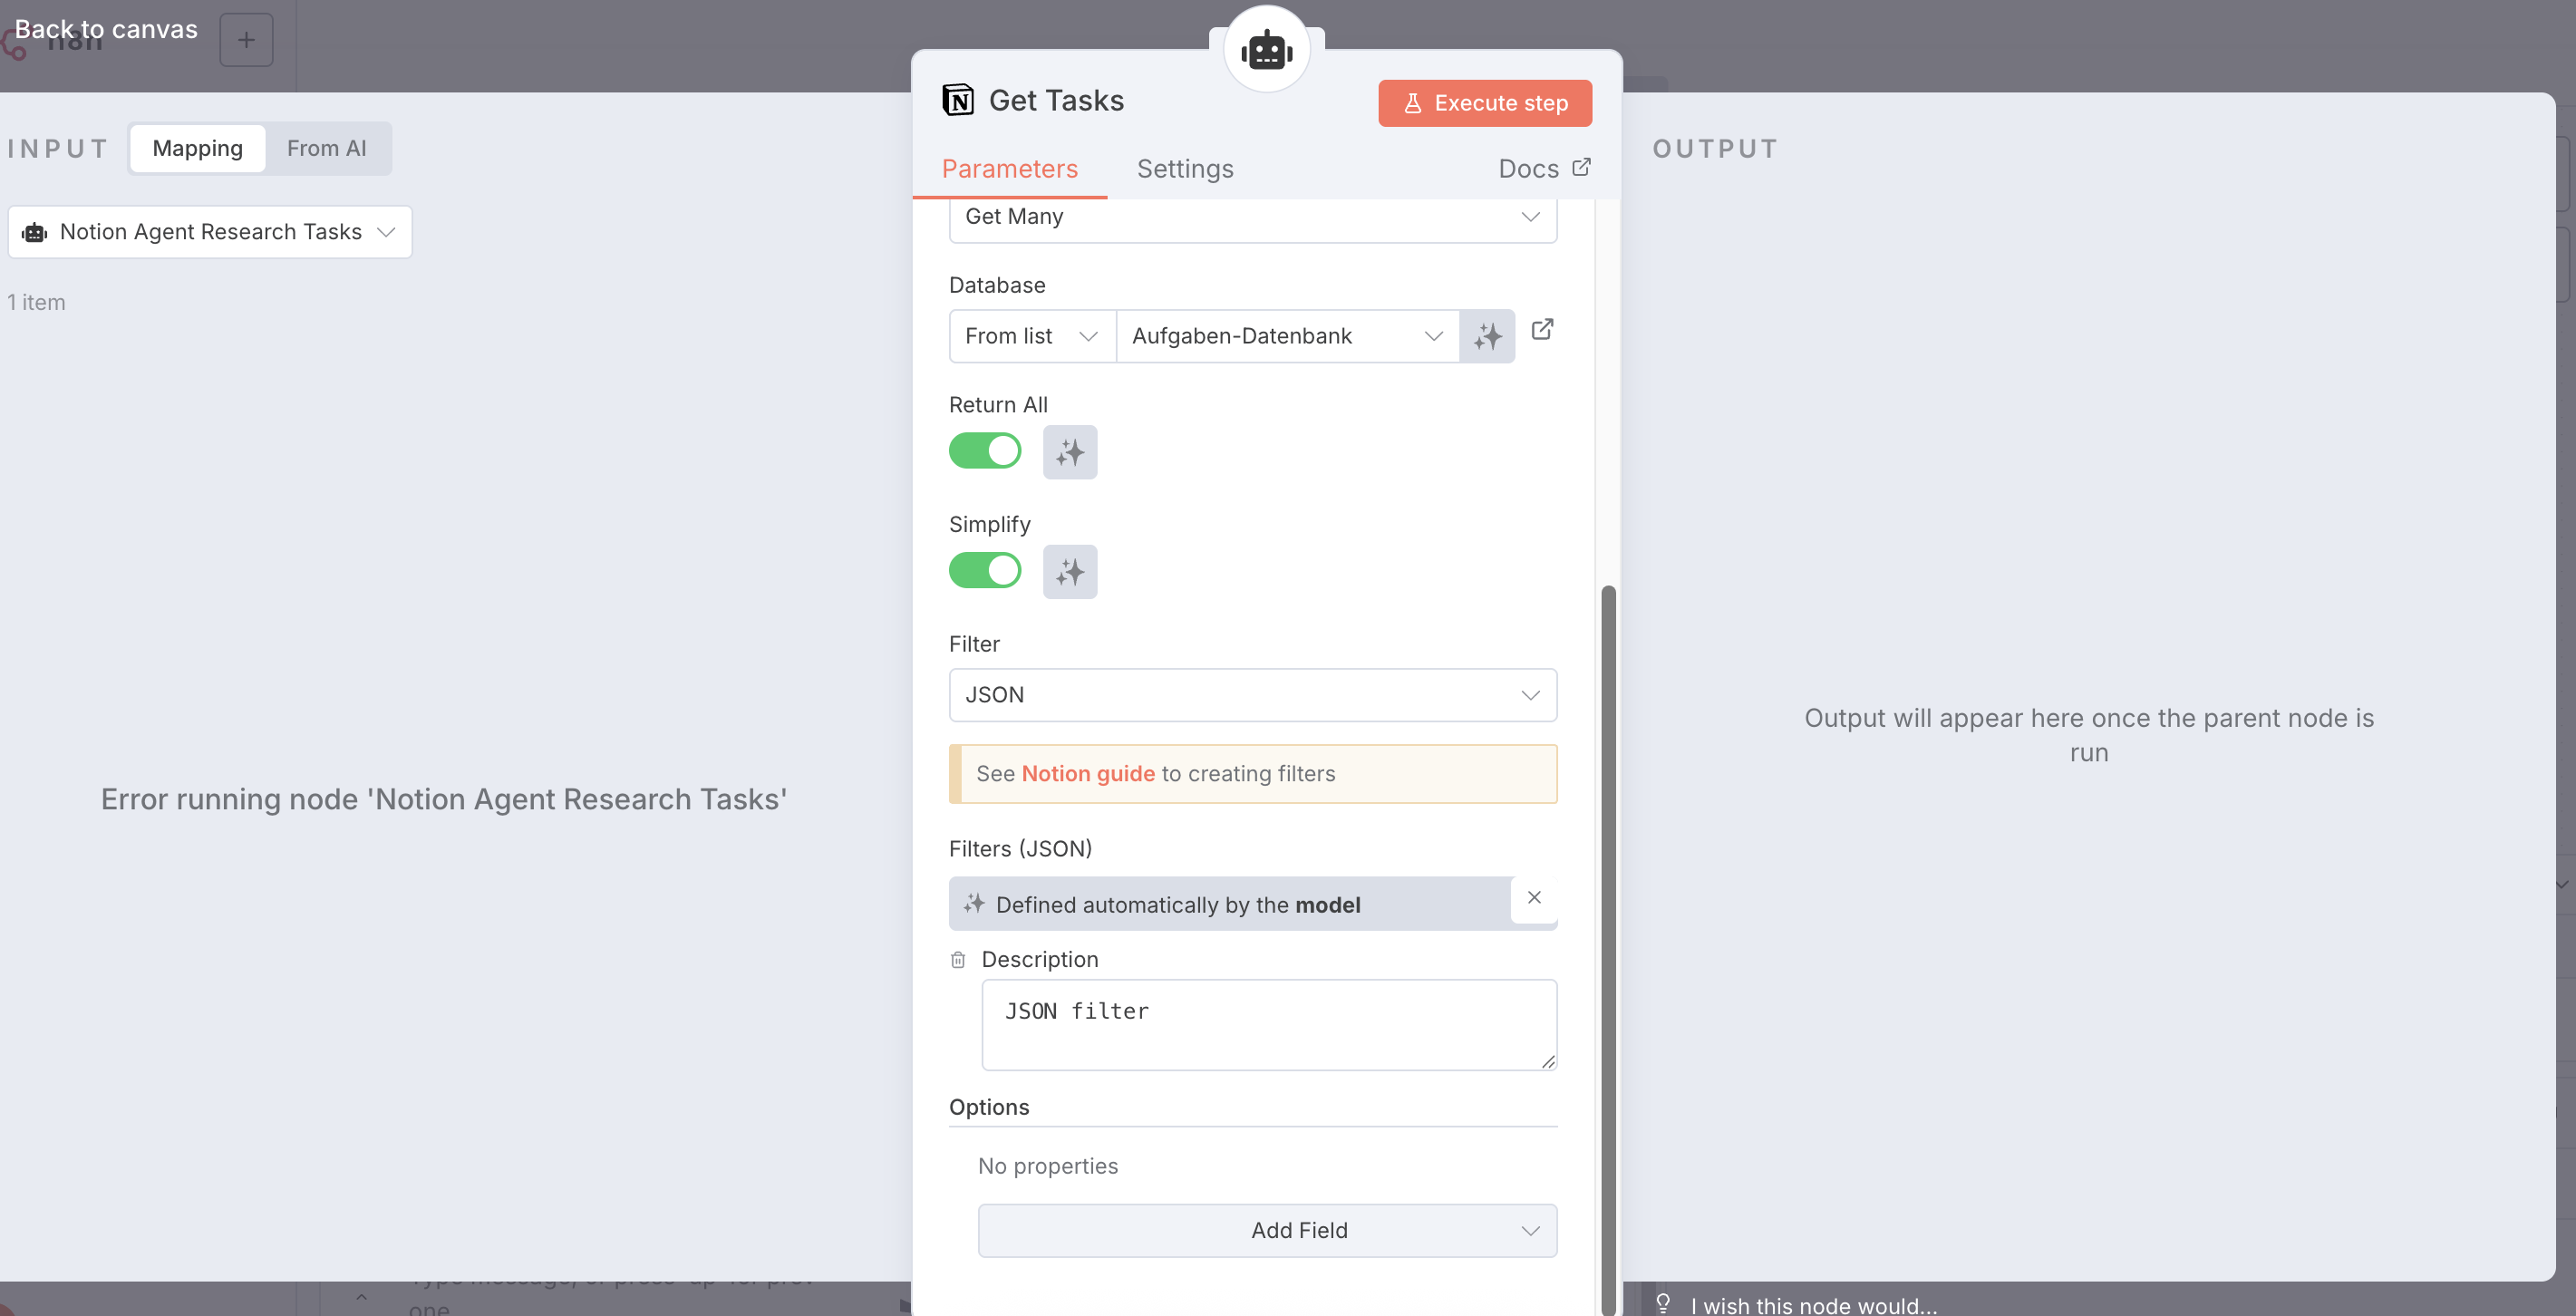The height and width of the screenshot is (1316, 2576).
Task: Click the lightbulb icon near 'I wish this node would'
Action: (1663, 1303)
